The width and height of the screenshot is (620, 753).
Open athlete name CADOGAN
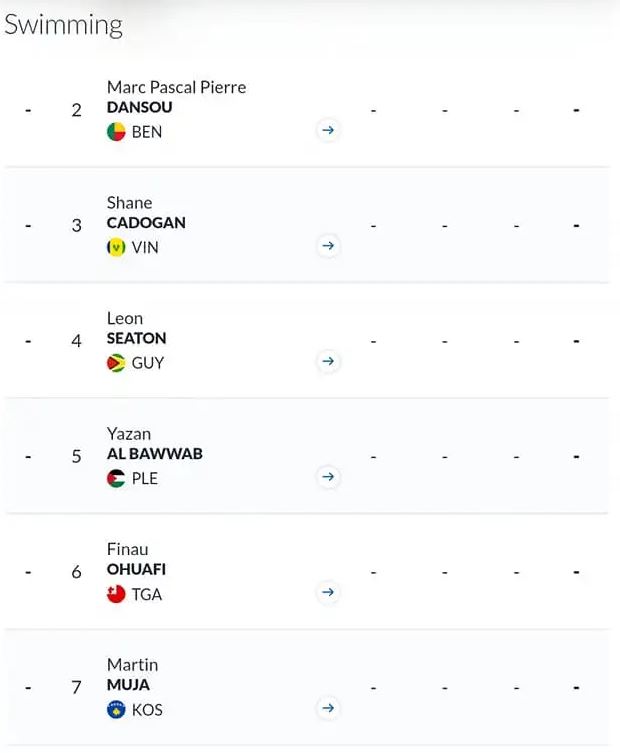146,223
